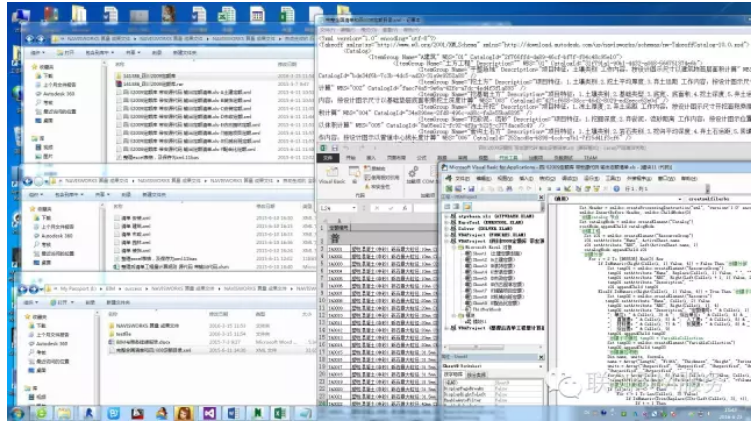Image resolution: width=756 pixels, height=424 pixels.
Task: Click the Add-ins gear icon in Excel ribbon
Action: 413,173
